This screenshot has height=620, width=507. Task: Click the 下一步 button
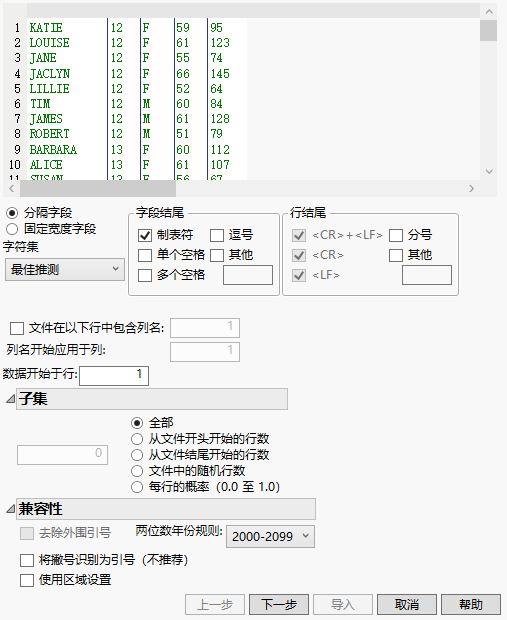point(279,605)
